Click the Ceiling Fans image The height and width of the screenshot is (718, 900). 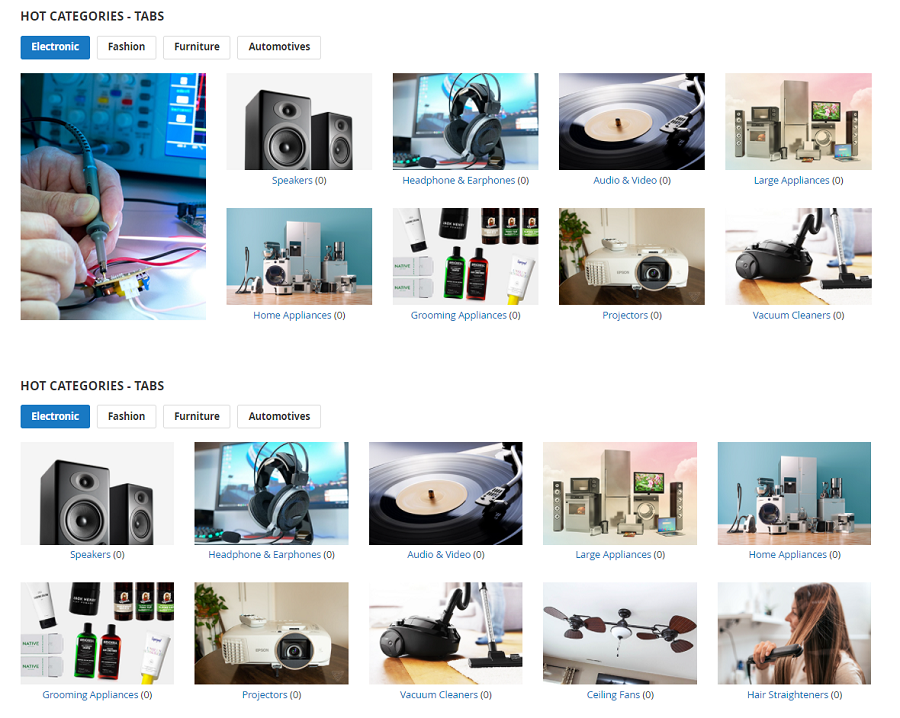point(620,633)
